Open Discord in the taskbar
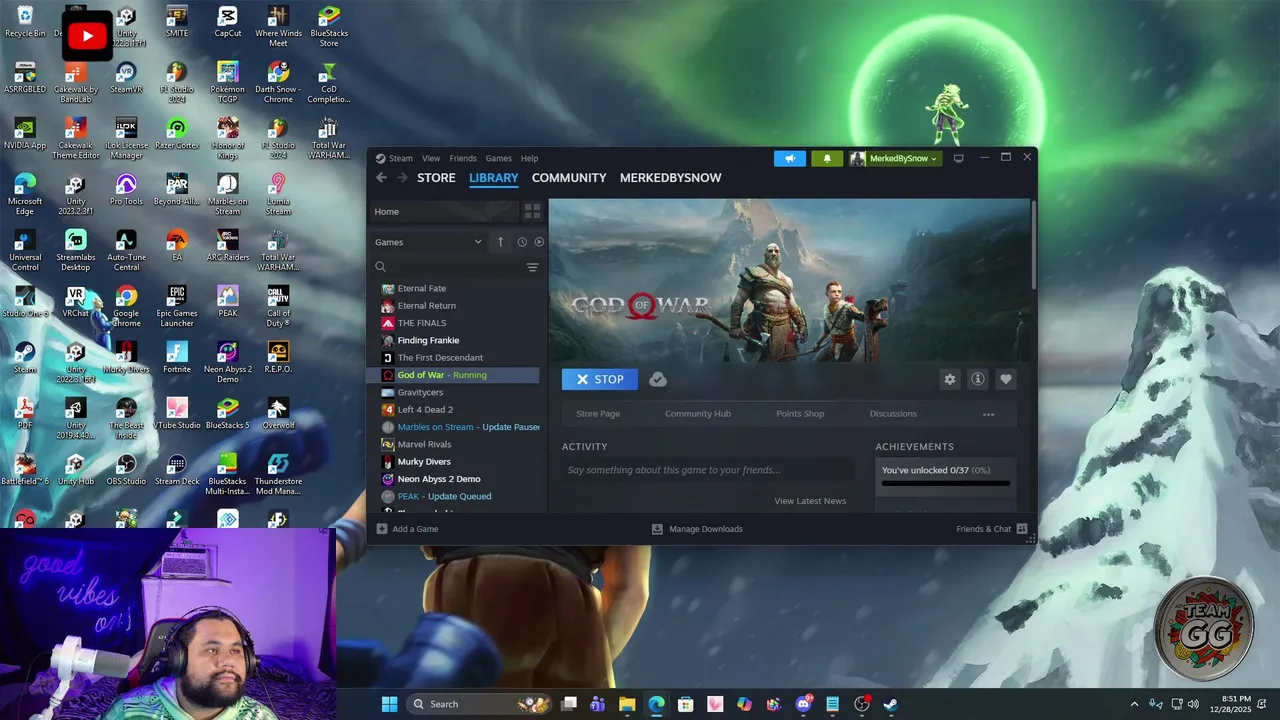This screenshot has width=1280, height=720. (803, 704)
